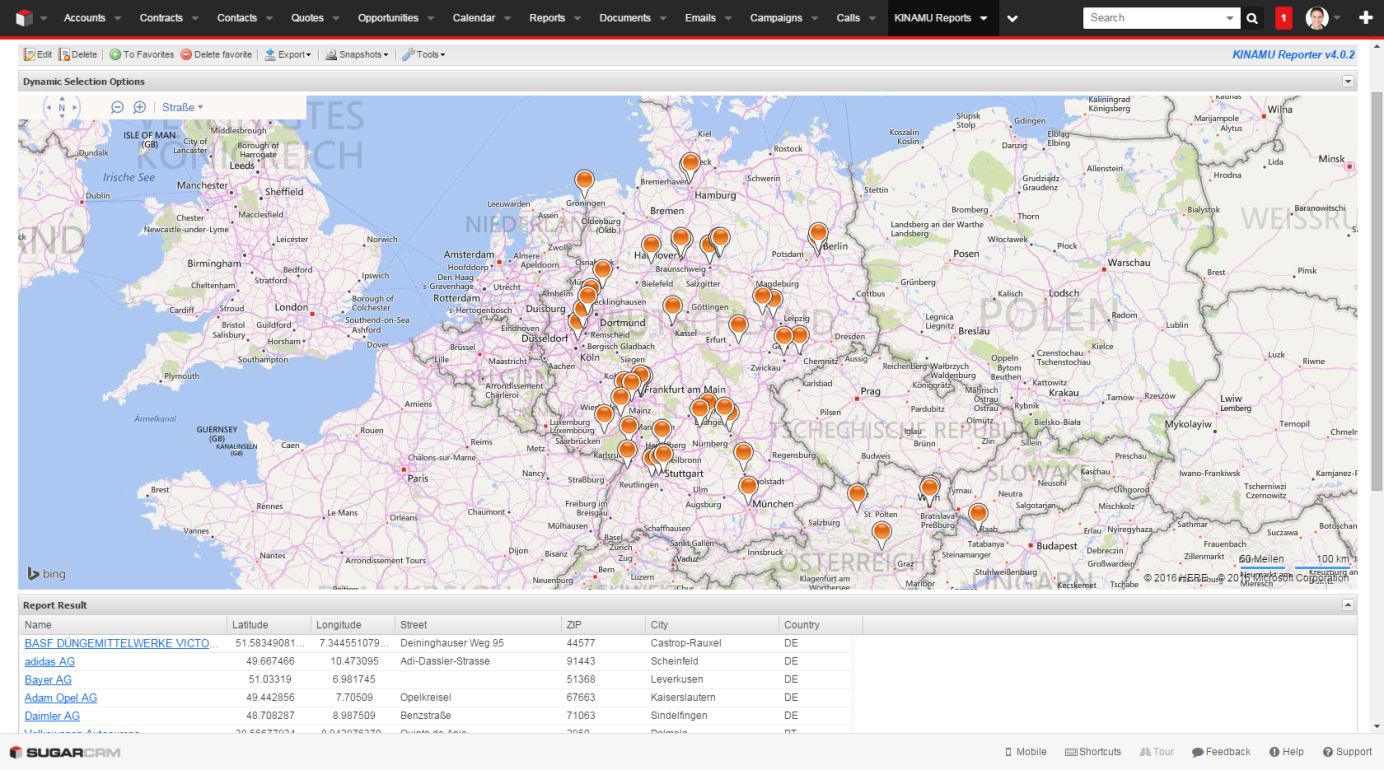Click into the Search input field
Image resolution: width=1384 pixels, height=770 pixels.
point(1153,18)
